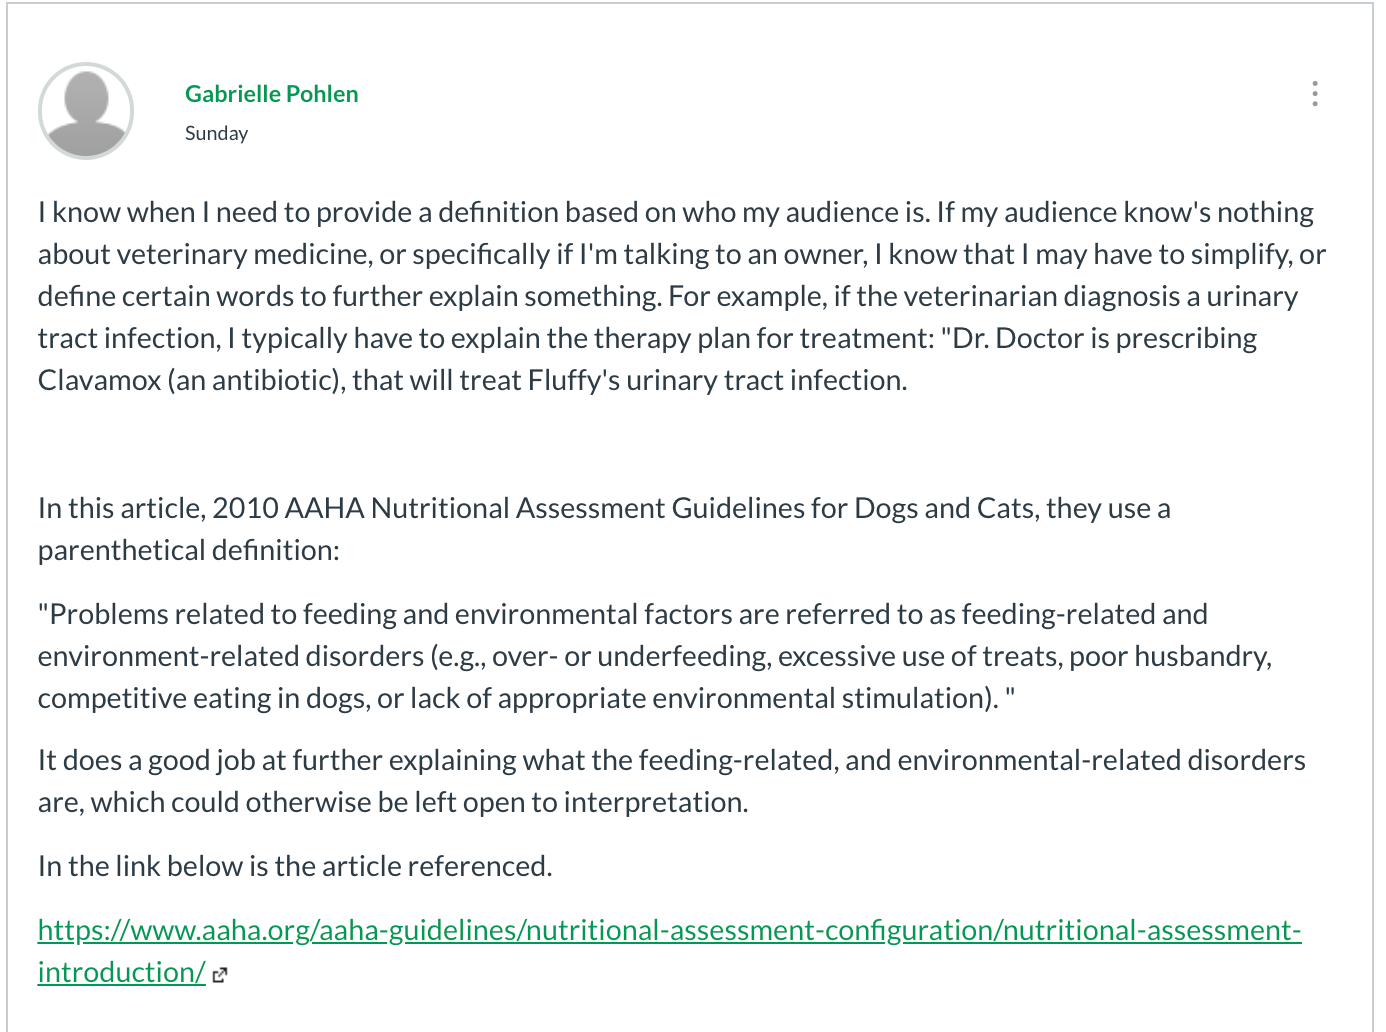Click the first paragraph starting 'I know when'
Viewport: 1386px width, 1032px height.
pos(682,296)
